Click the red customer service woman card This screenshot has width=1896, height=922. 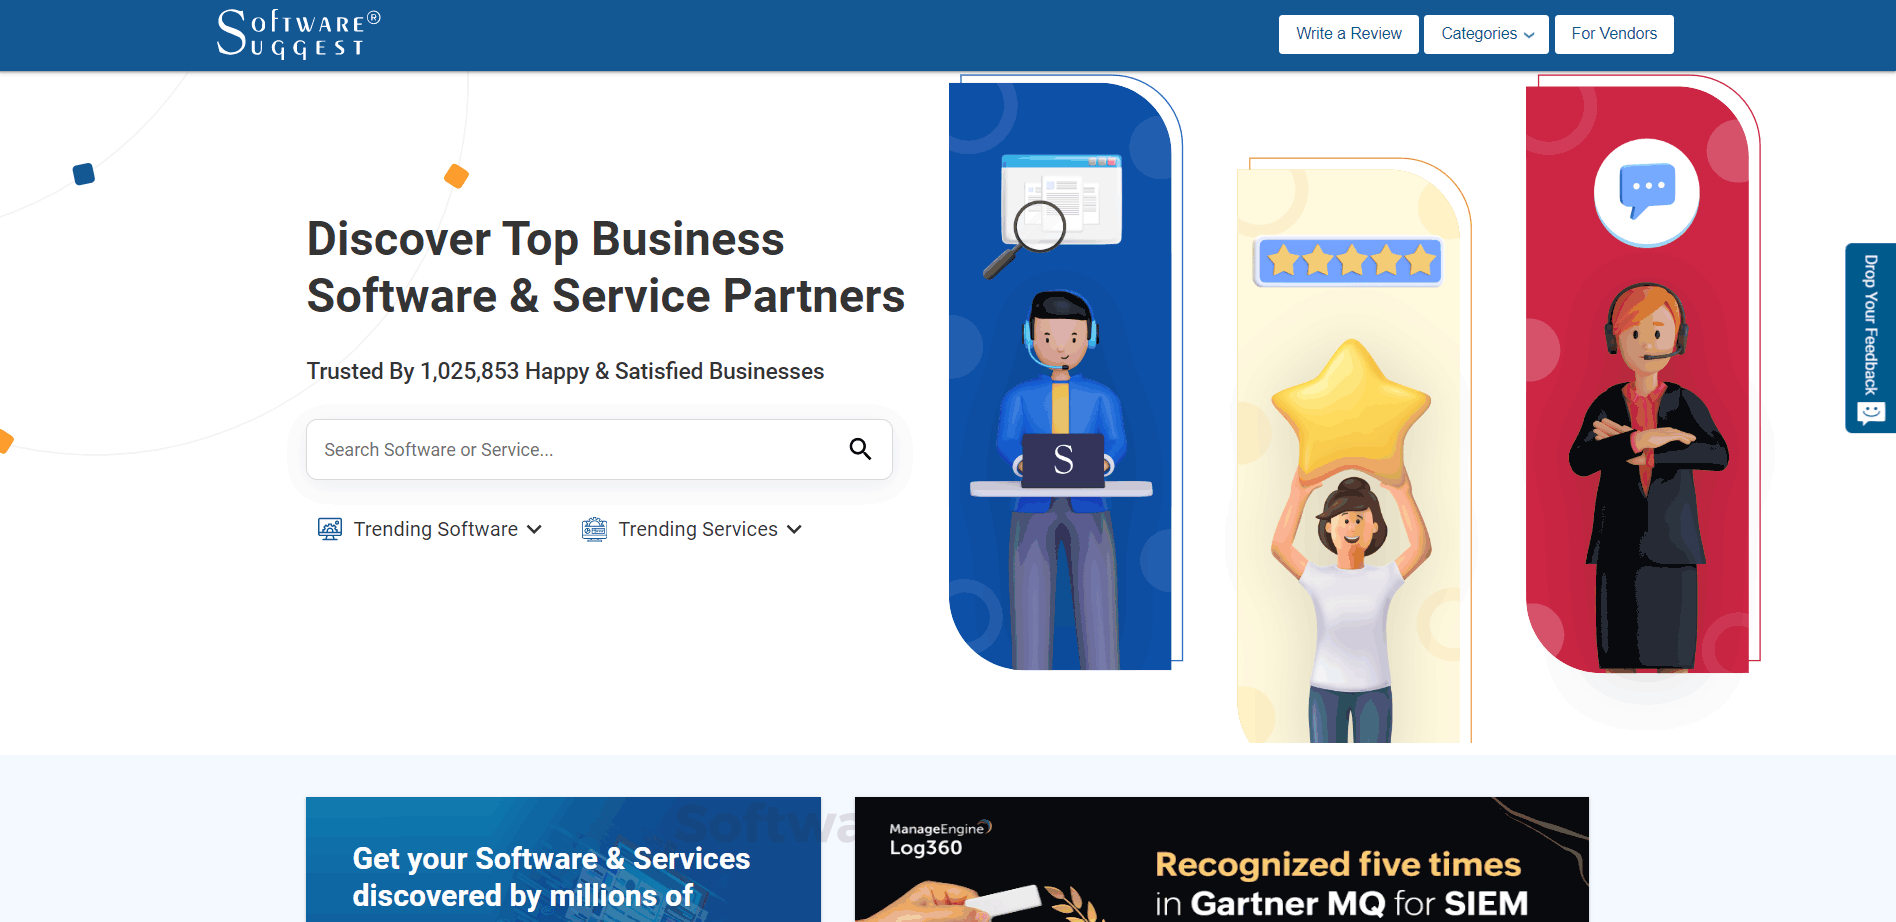[x=1637, y=379]
